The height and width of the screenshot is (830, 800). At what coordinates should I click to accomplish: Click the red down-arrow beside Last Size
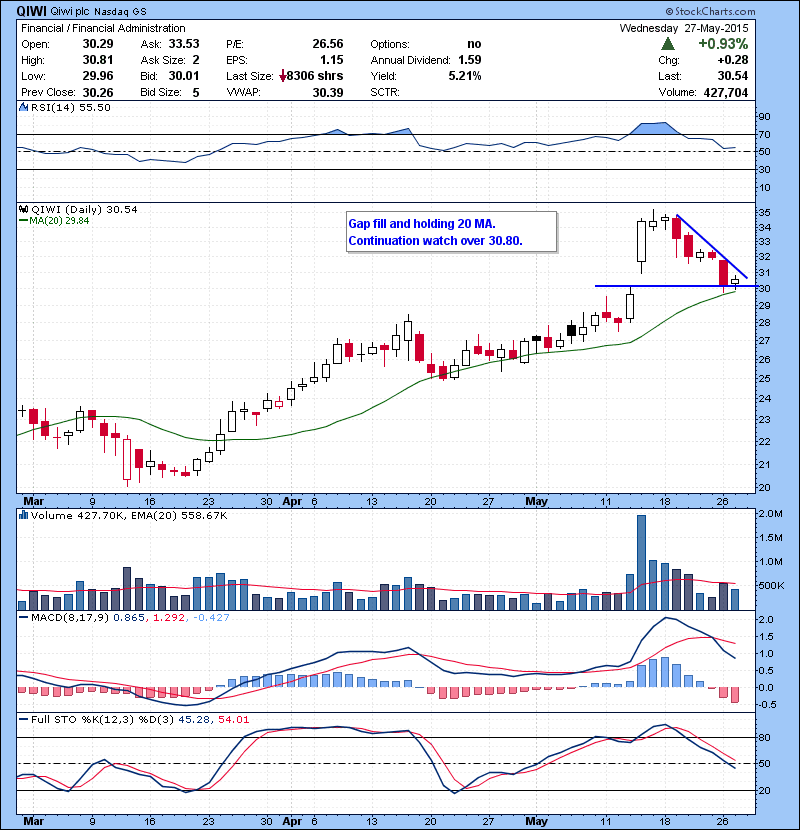tap(283, 76)
